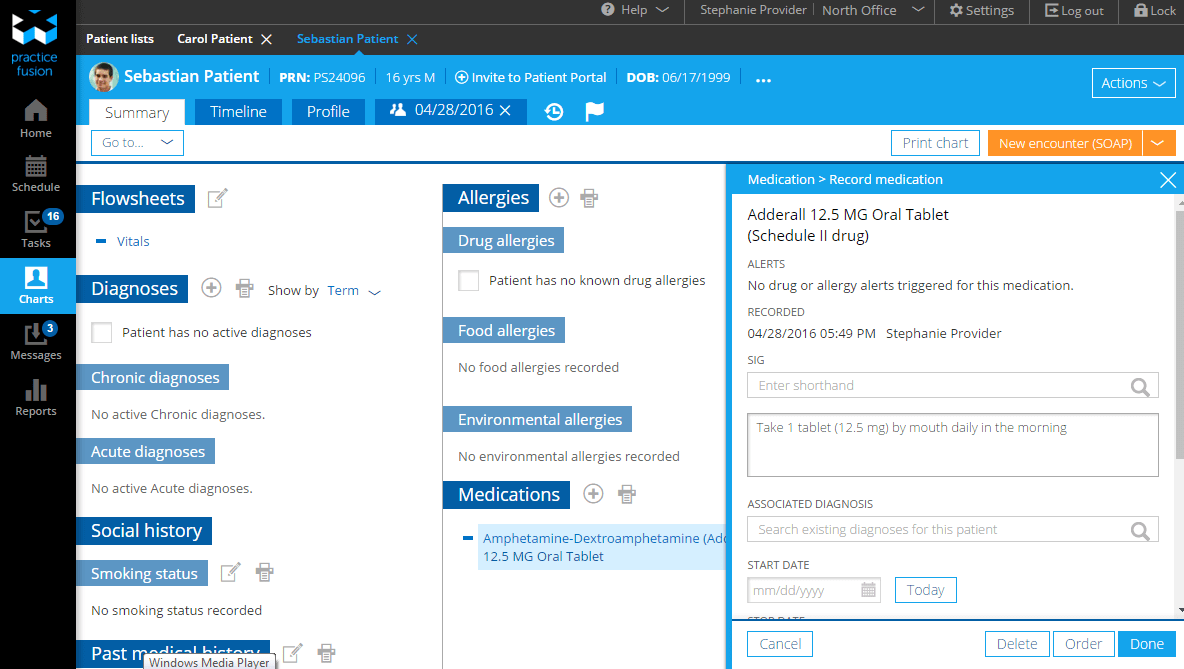Click Today to set the start date

(925, 590)
